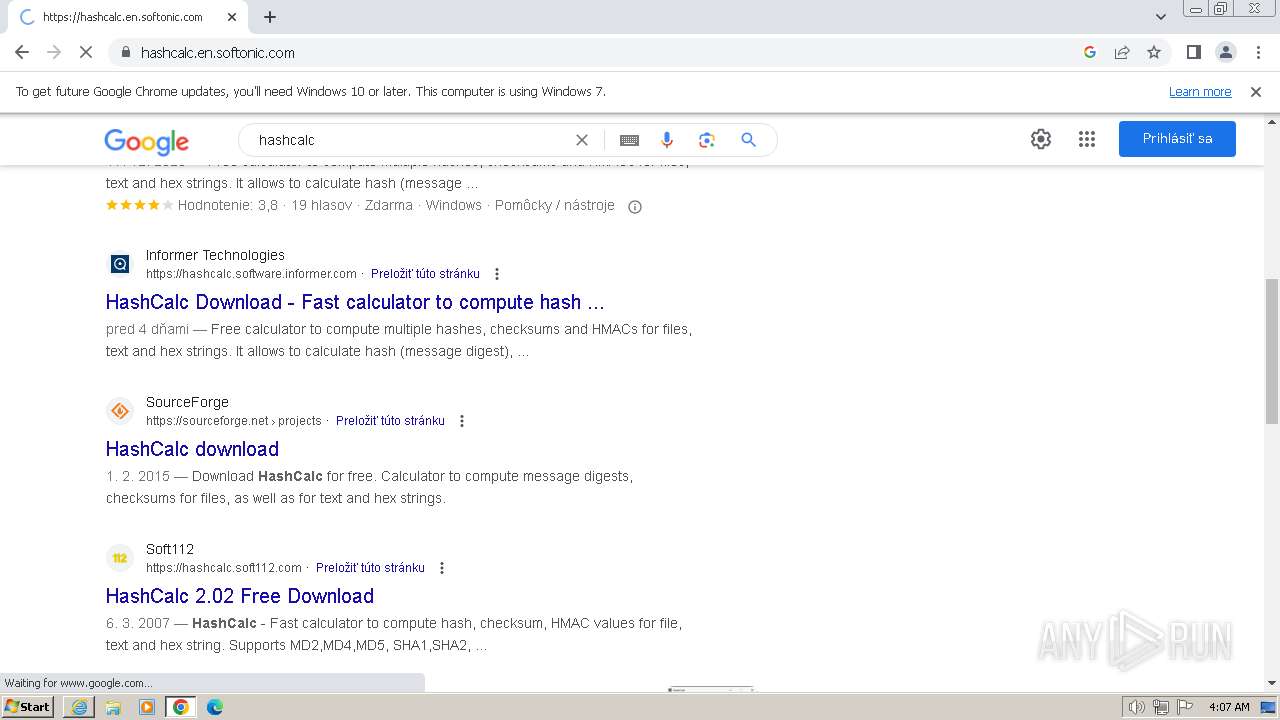This screenshot has height=720, width=1280.
Task: Toggle the Chrome side panel
Action: pos(1193,52)
